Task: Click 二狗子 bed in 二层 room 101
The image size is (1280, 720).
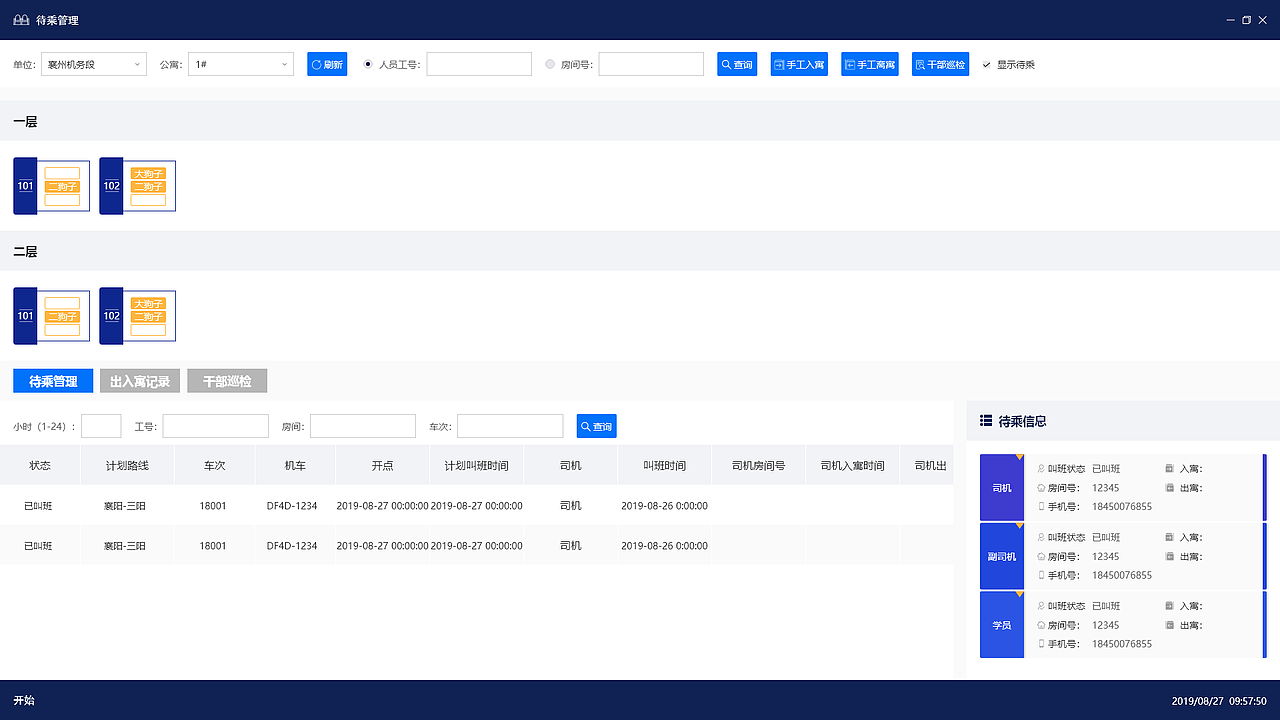Action: coord(62,316)
